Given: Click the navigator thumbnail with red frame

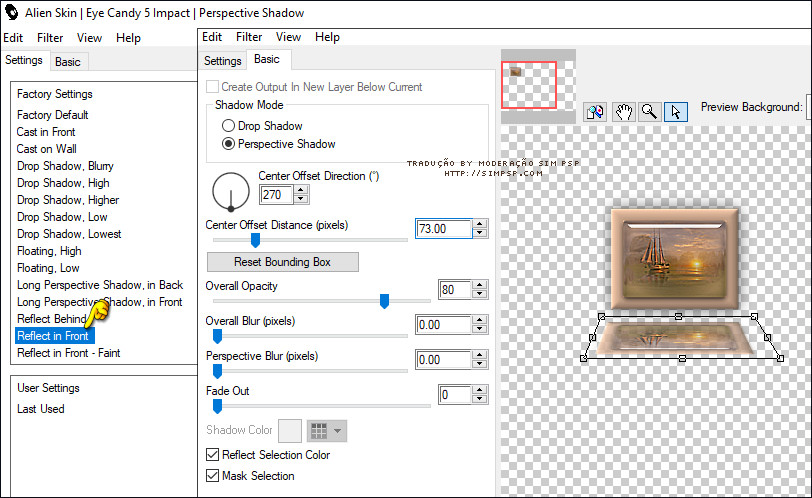Looking at the screenshot, I should (x=529, y=84).
